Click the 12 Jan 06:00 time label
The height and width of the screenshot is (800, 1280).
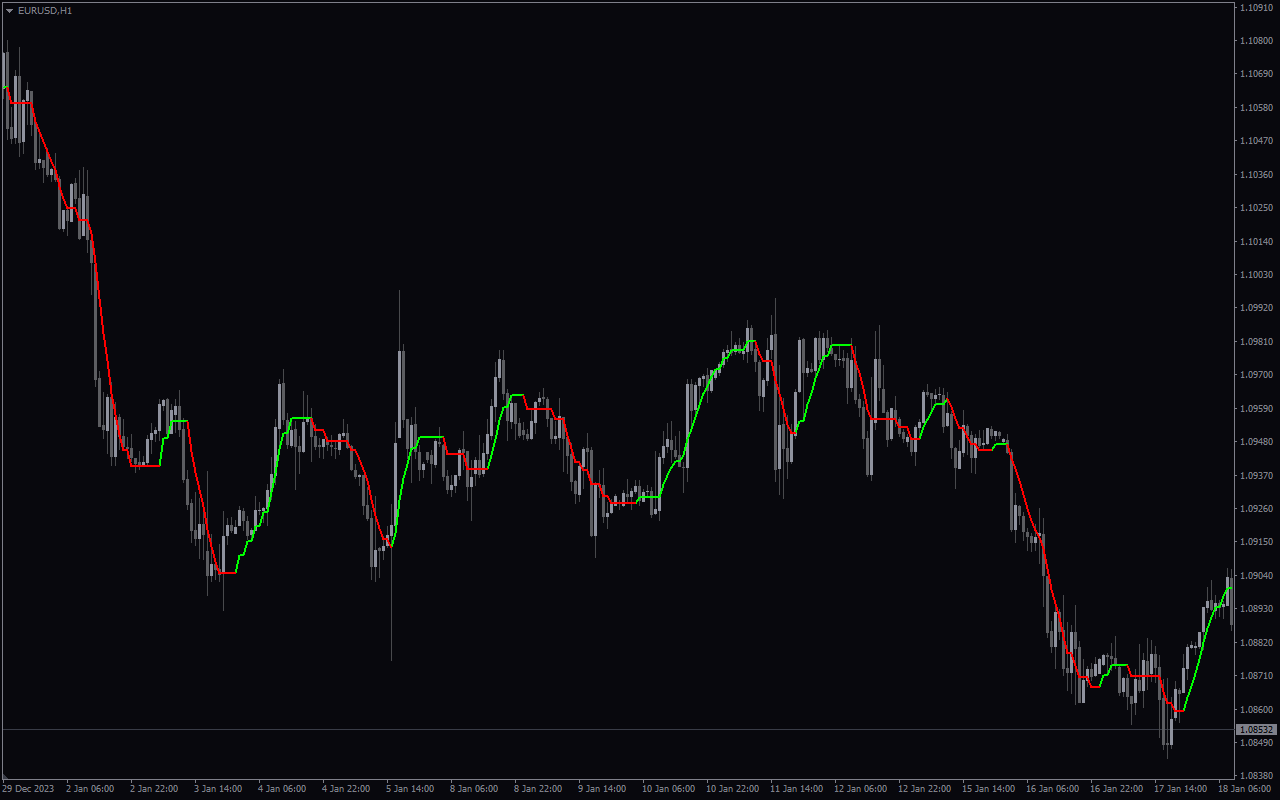click(x=860, y=789)
